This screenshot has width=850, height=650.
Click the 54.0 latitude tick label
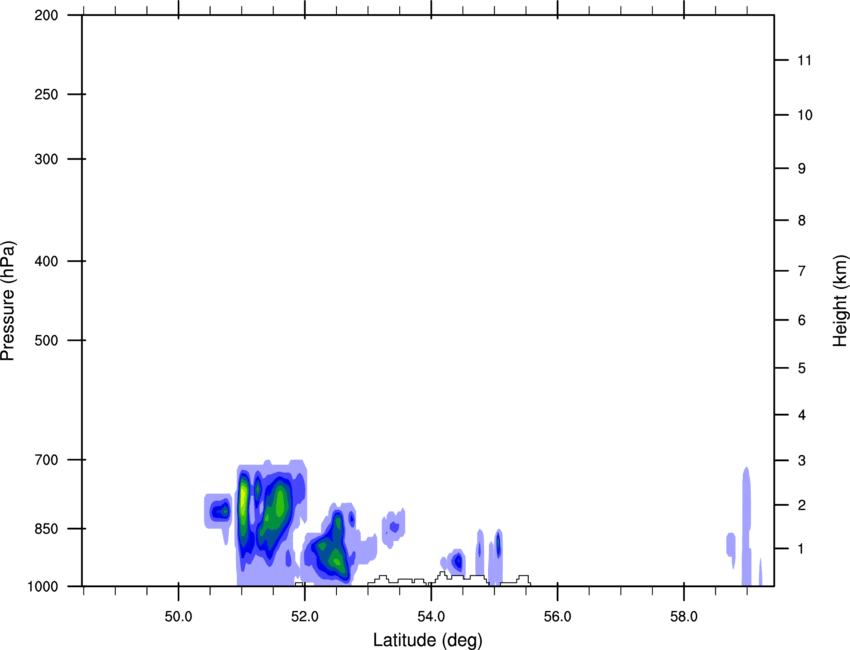point(431,613)
